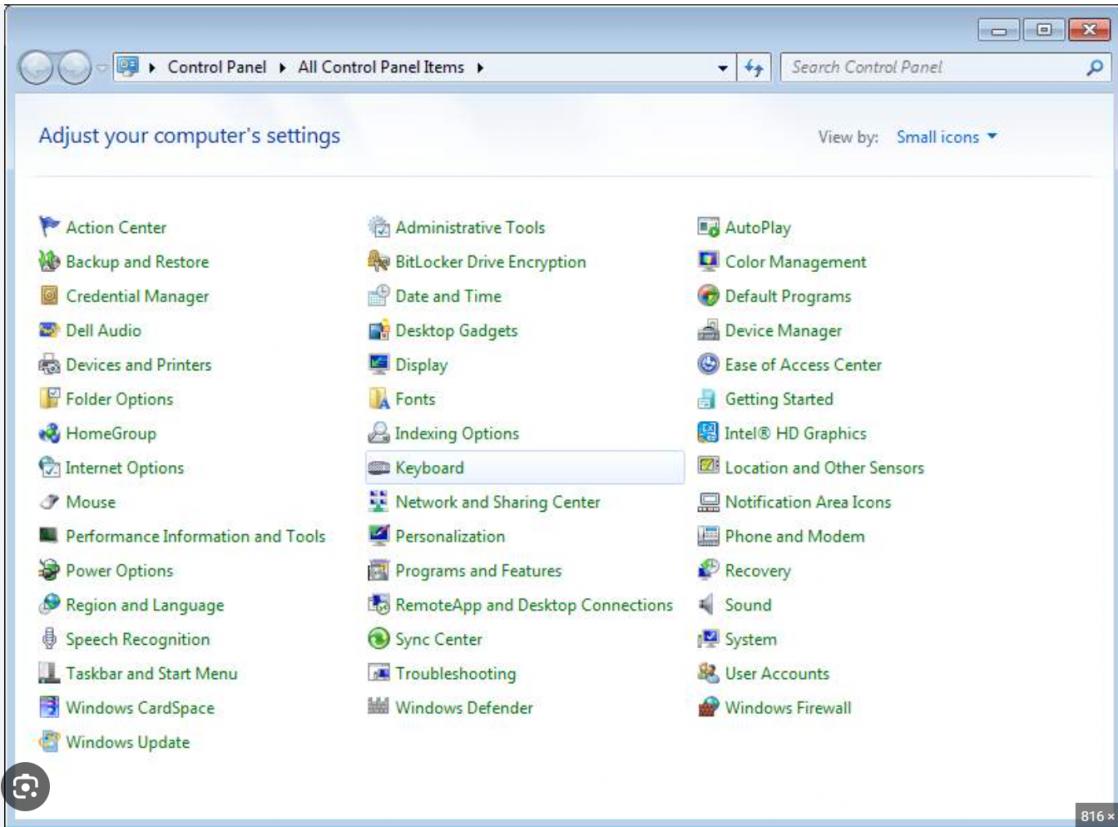Click into the Search Control Panel field
Screen dimensions: 1118x827
pos(930,68)
